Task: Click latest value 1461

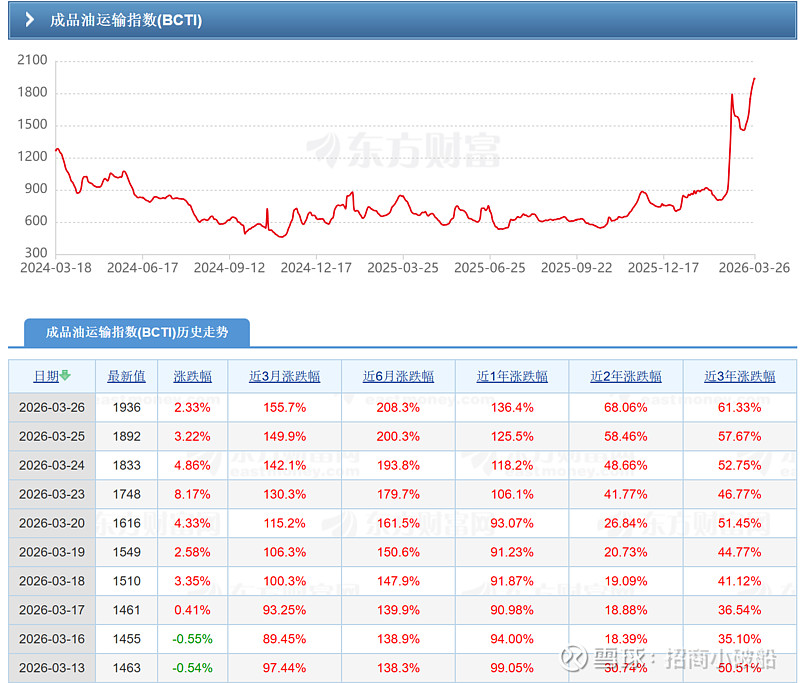Action: [127, 610]
